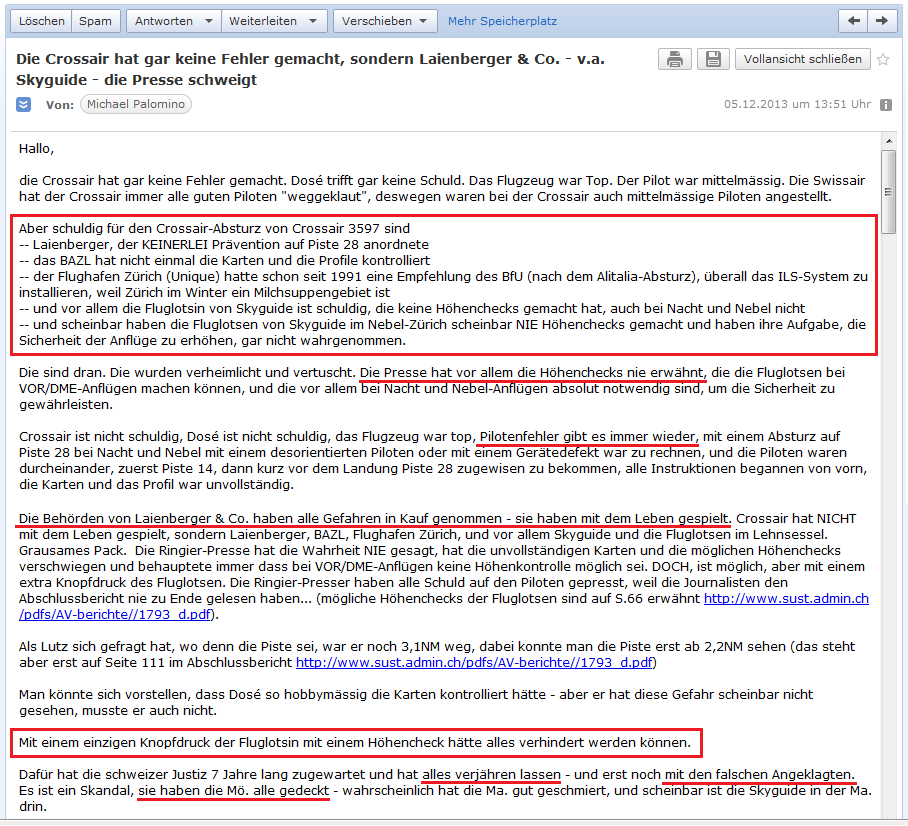
Task: Open the Weiterleiten dropdown arrow
Action: point(312,21)
